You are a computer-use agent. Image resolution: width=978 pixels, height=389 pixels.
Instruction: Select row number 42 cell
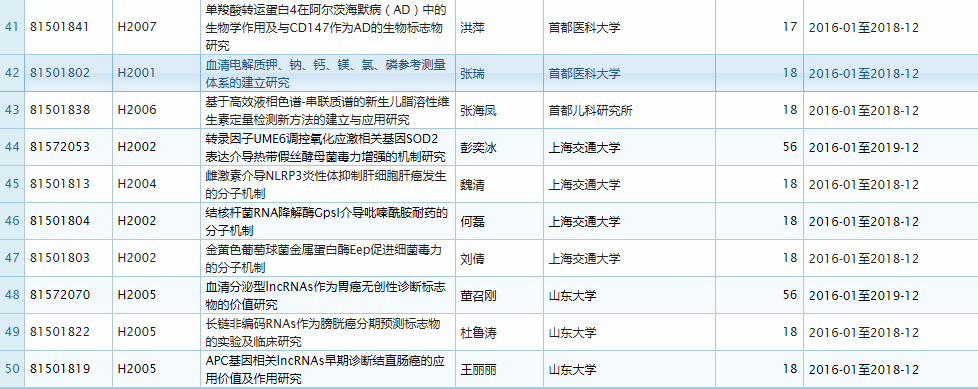pos(12,74)
